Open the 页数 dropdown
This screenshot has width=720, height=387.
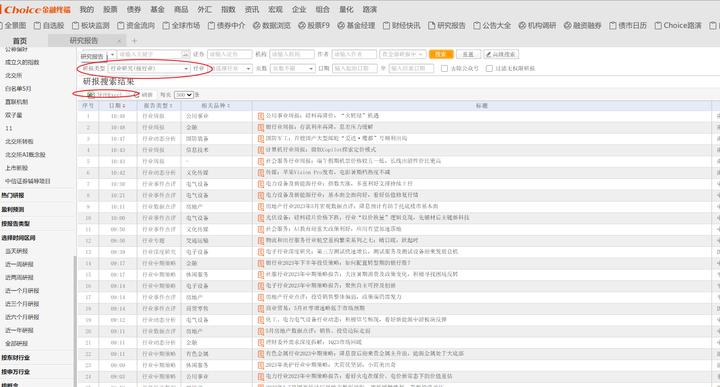pyautogui.click(x=292, y=68)
